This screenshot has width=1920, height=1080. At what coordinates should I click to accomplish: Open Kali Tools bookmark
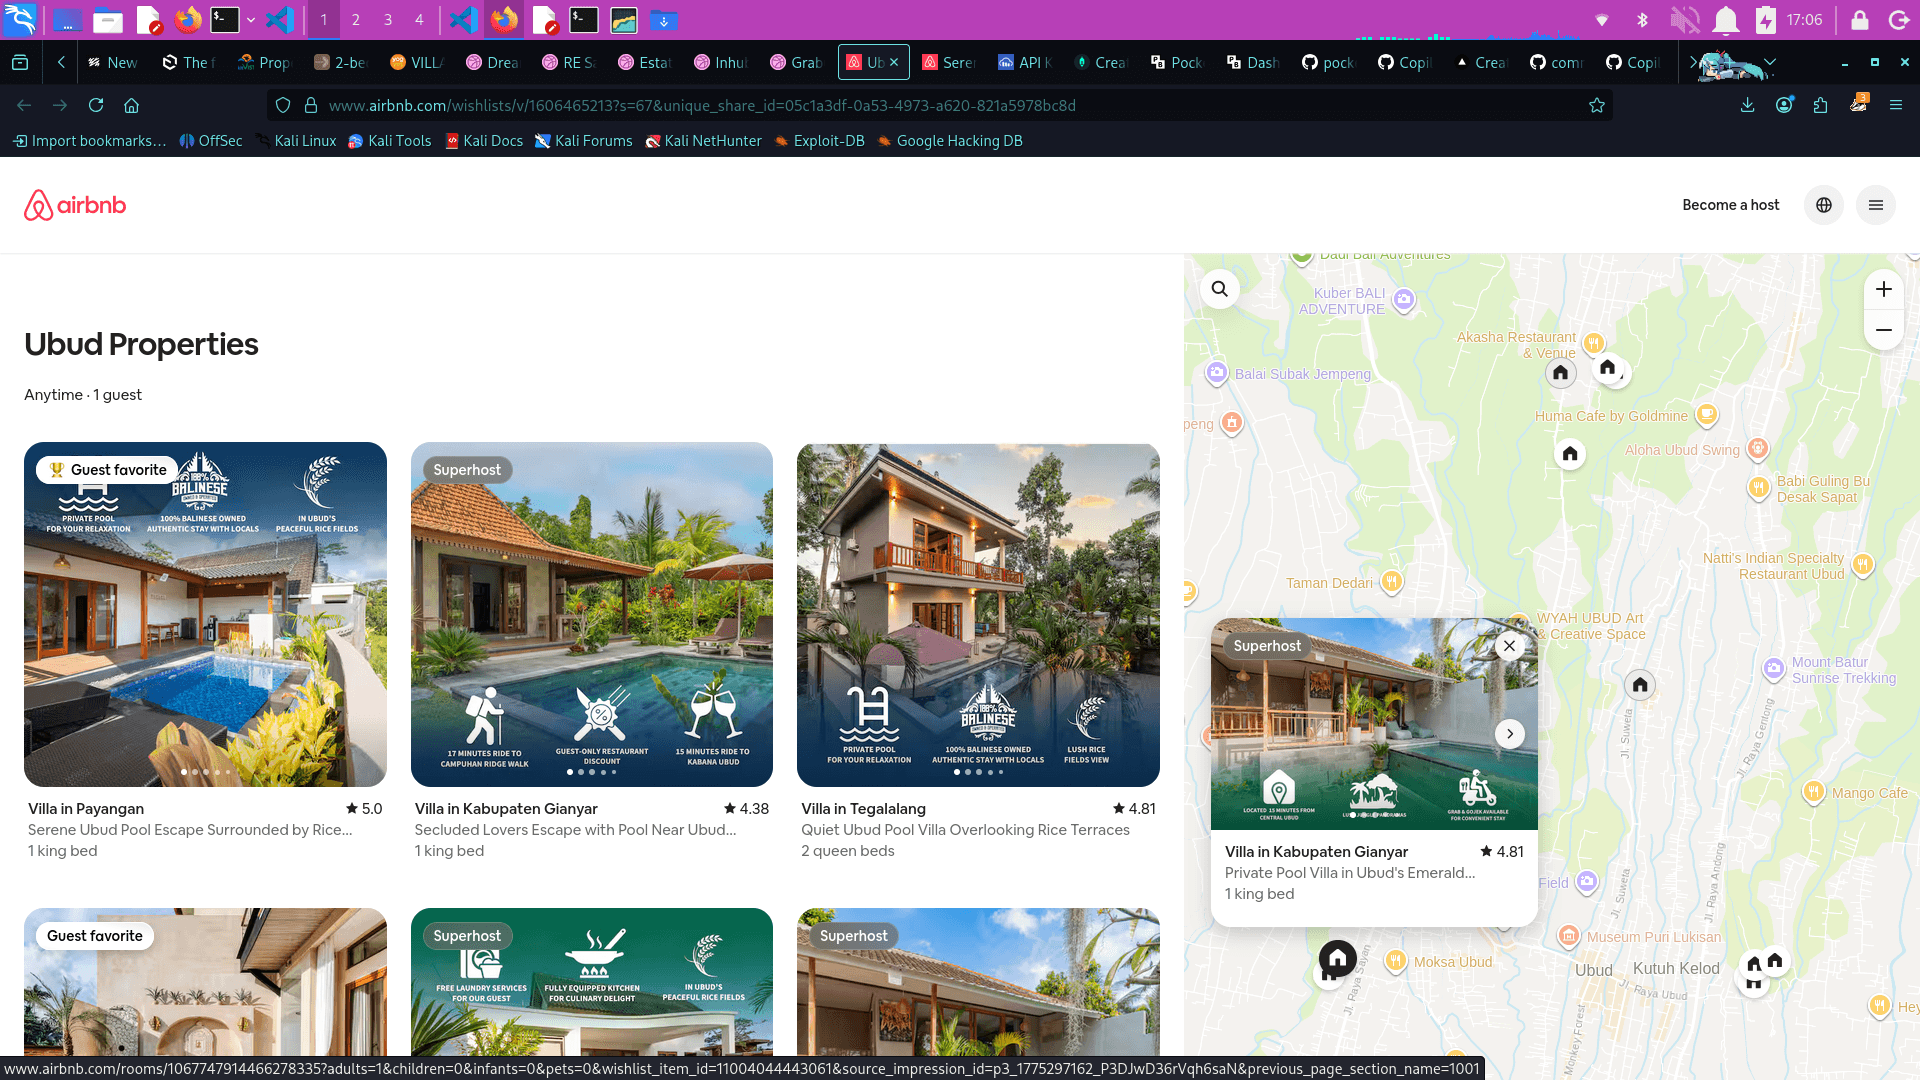point(390,141)
